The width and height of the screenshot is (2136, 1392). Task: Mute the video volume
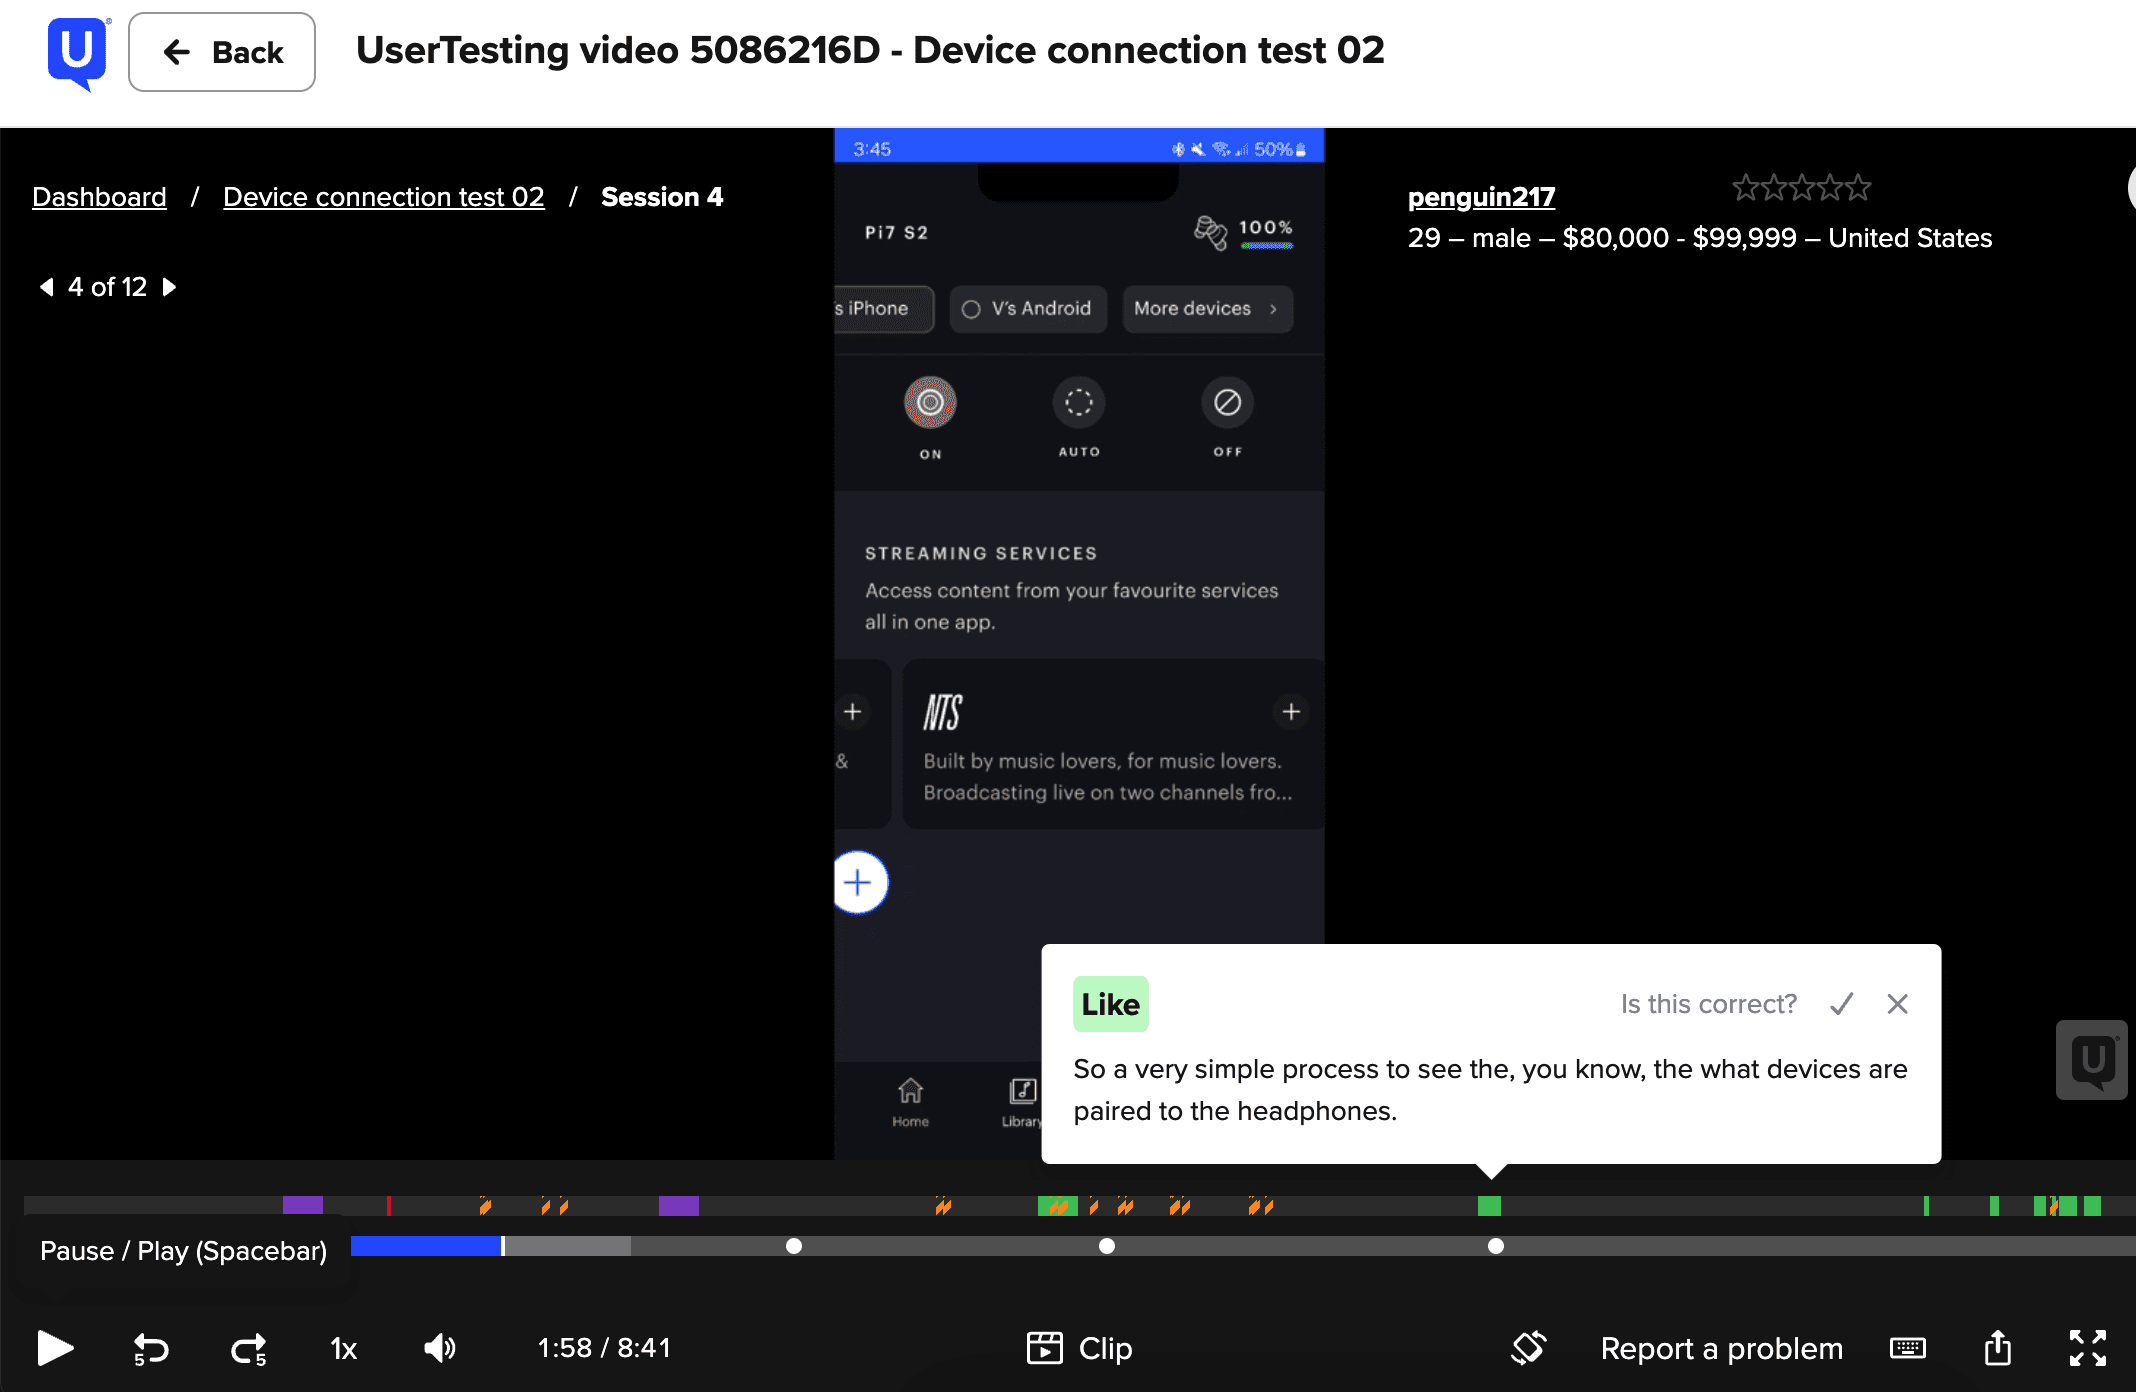point(440,1348)
